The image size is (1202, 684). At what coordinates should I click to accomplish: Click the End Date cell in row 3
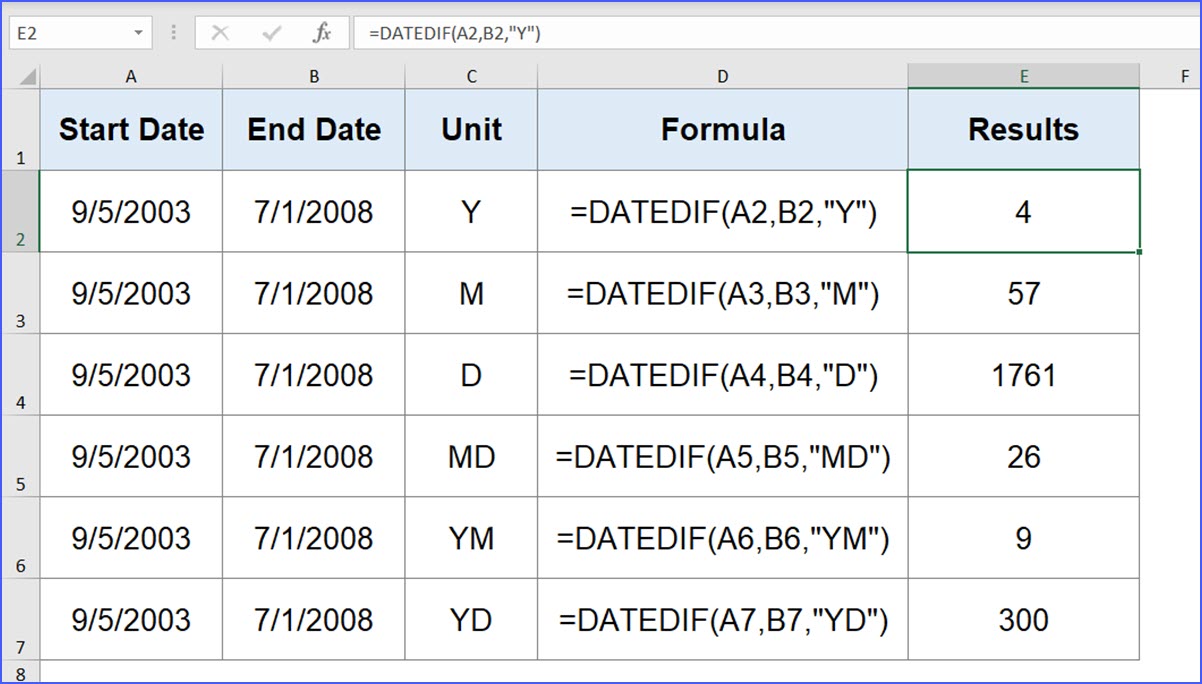313,293
